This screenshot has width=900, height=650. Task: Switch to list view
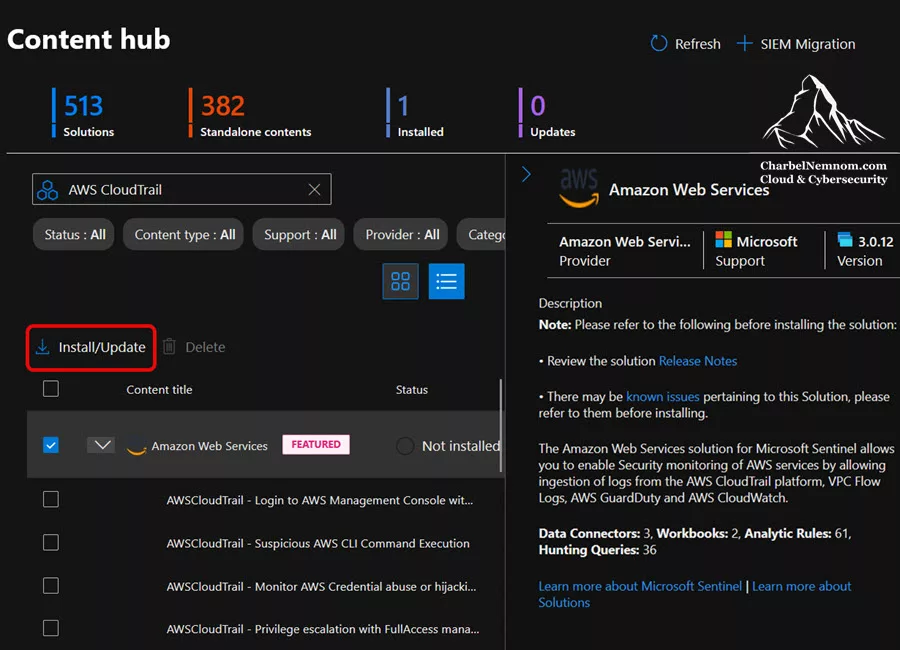click(446, 281)
